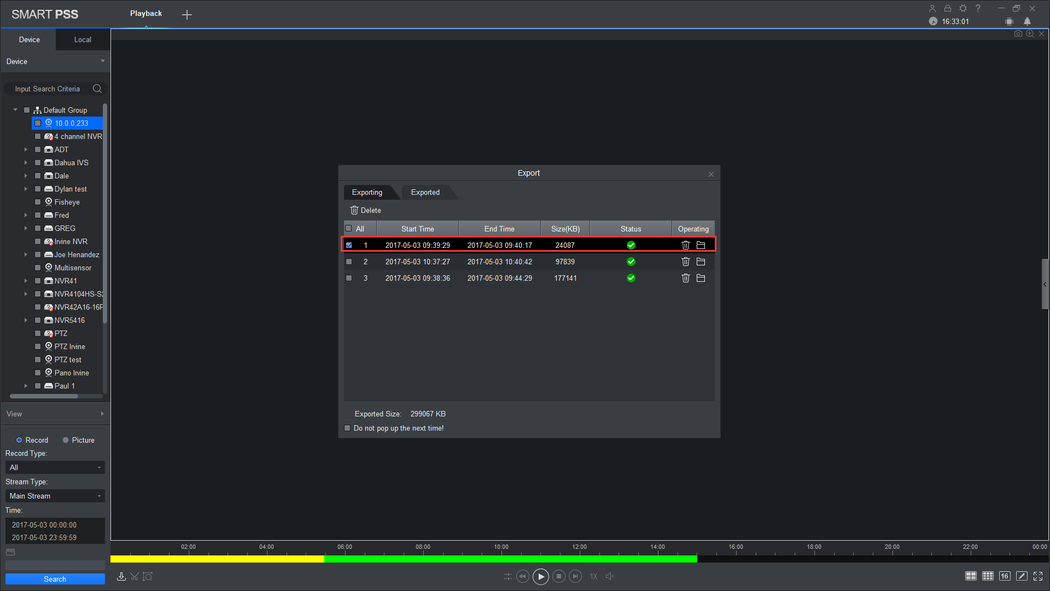Click the clip scissors icon
The width and height of the screenshot is (1050, 591).
click(x=135, y=576)
